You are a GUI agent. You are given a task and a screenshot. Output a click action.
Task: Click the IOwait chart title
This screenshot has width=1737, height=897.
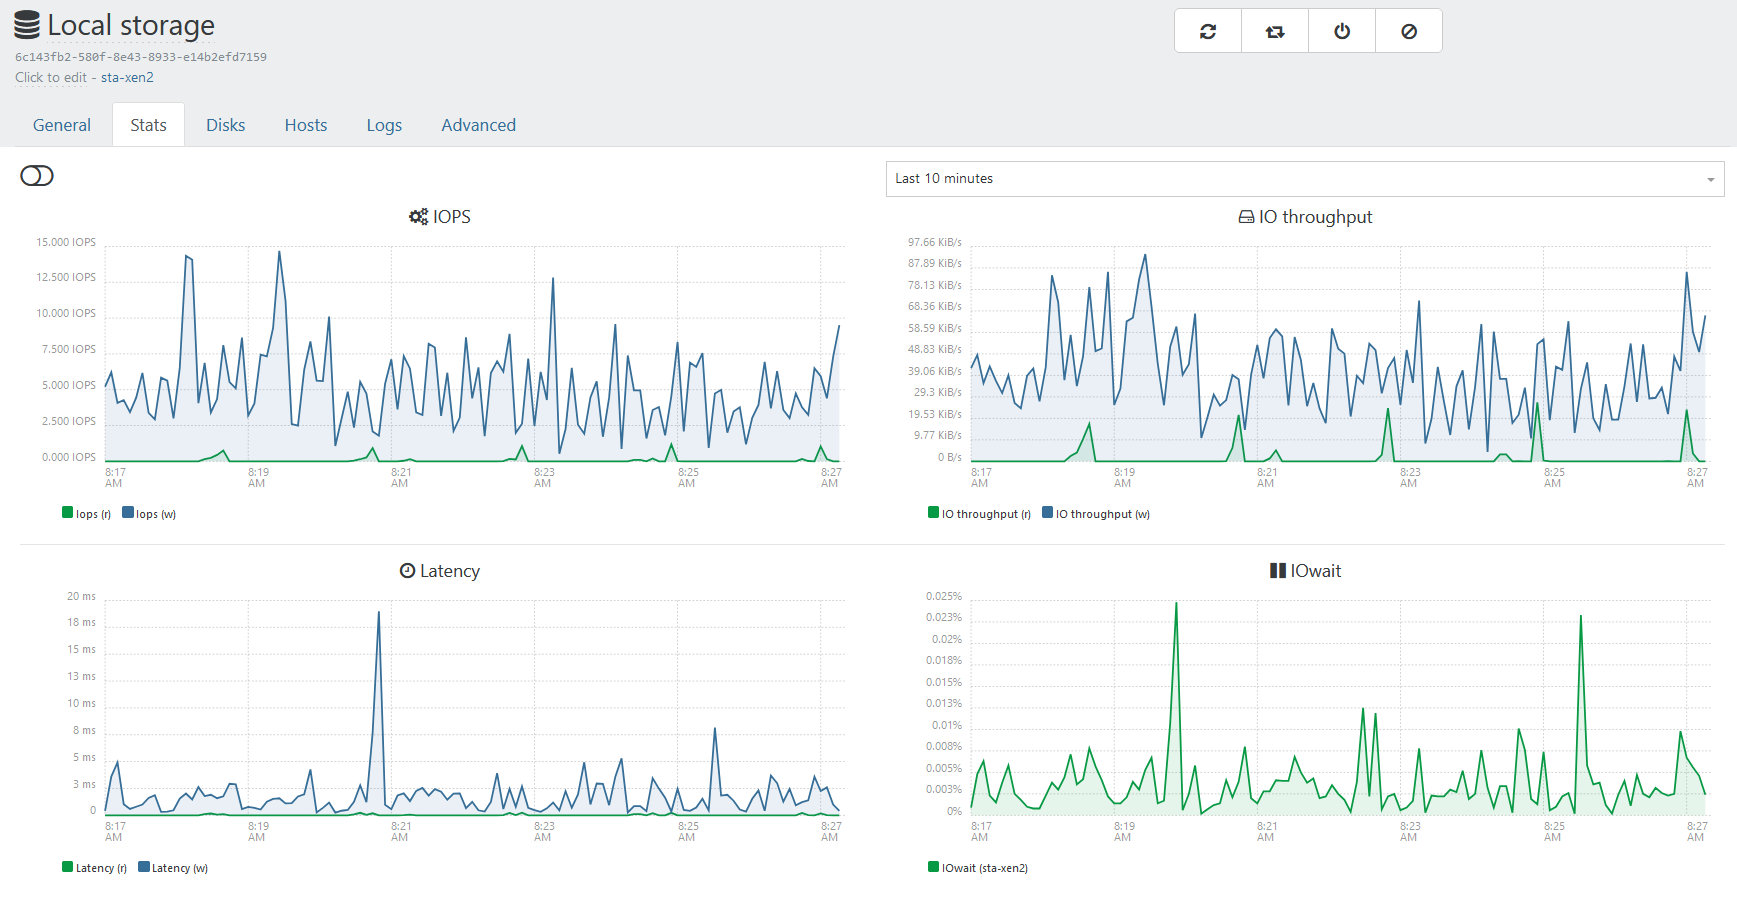tap(1316, 571)
